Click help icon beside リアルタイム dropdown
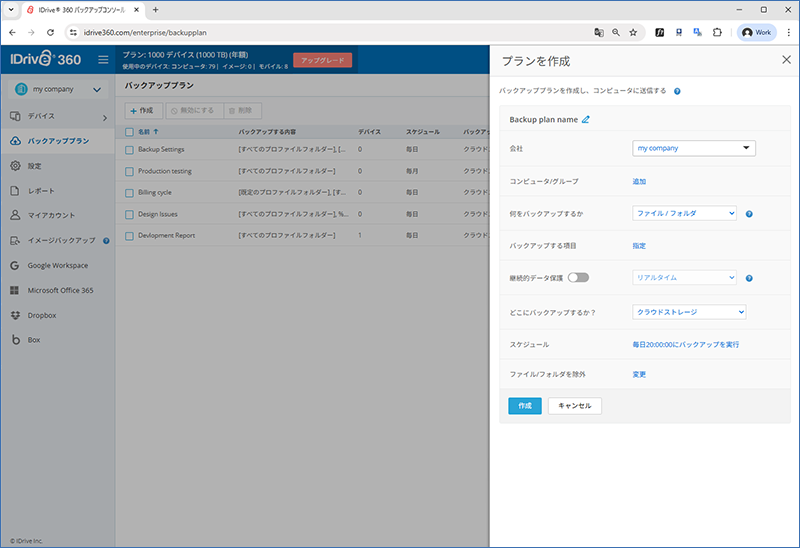 749,278
